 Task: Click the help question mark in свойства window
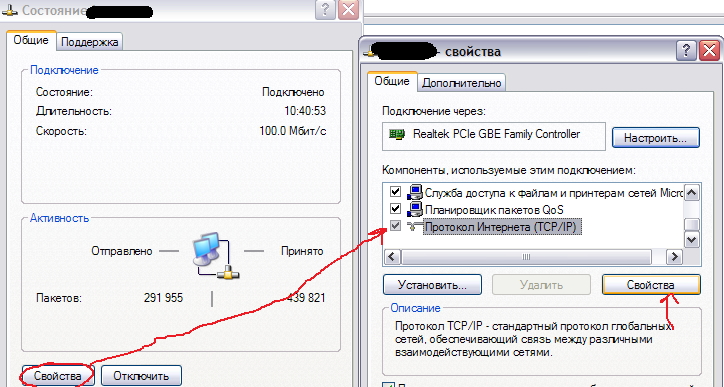tap(686, 51)
